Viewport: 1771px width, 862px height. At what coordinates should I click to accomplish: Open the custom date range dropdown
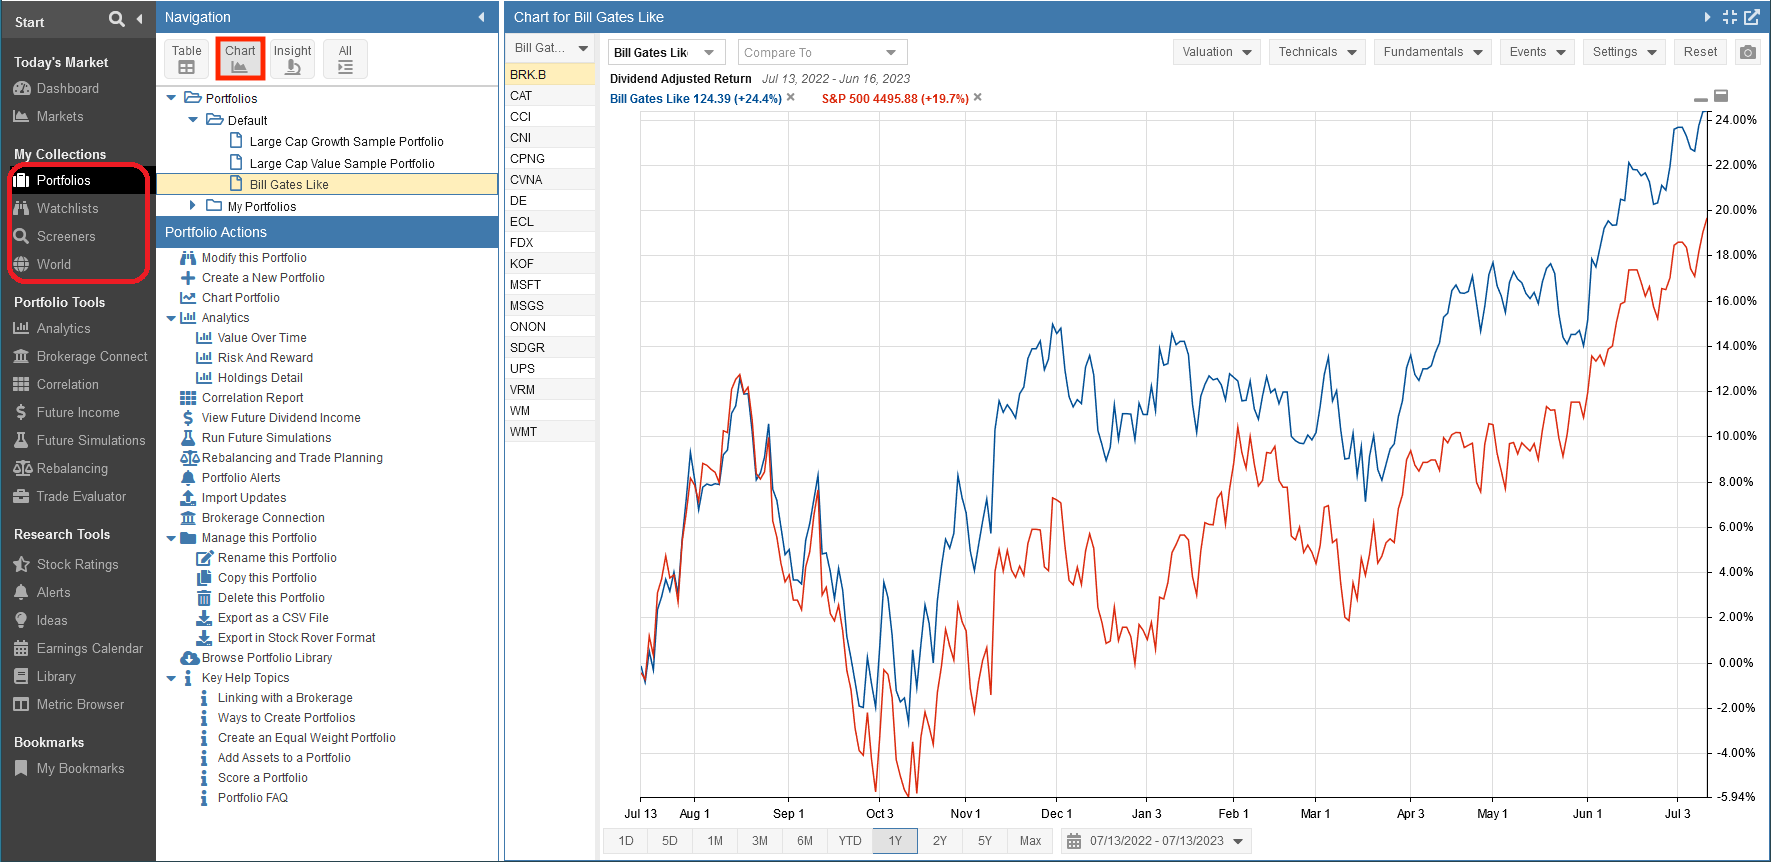[x=1238, y=841]
